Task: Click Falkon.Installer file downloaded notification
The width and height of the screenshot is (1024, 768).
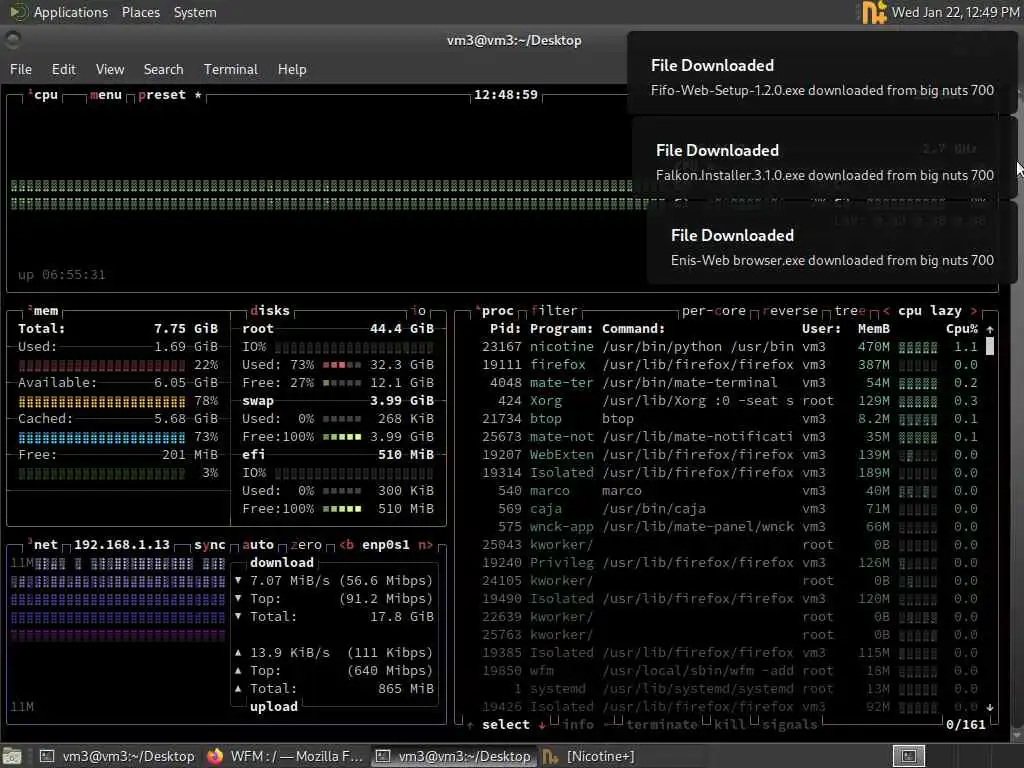Action: (x=824, y=159)
